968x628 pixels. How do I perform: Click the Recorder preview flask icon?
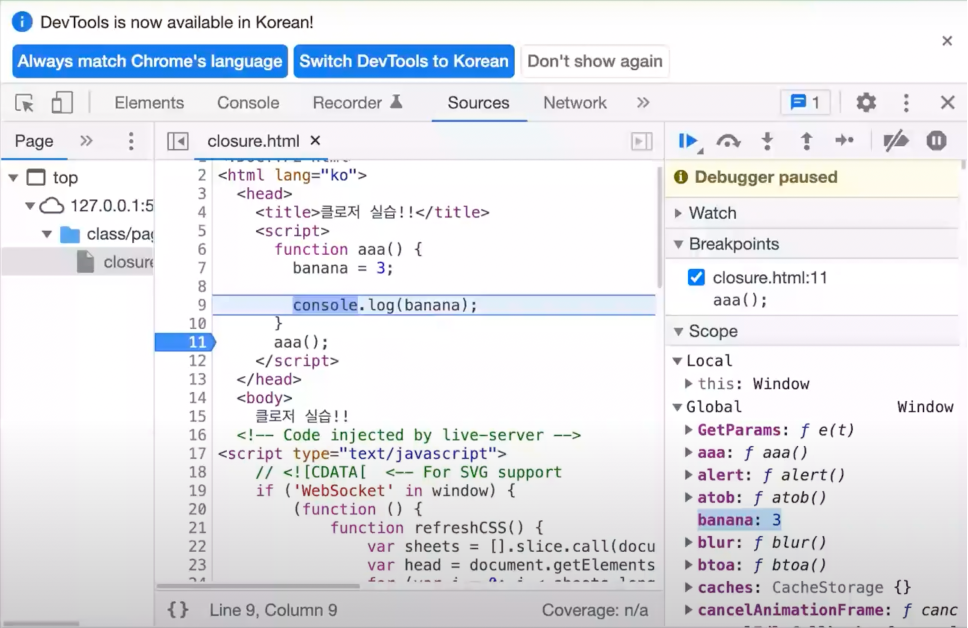[397, 102]
